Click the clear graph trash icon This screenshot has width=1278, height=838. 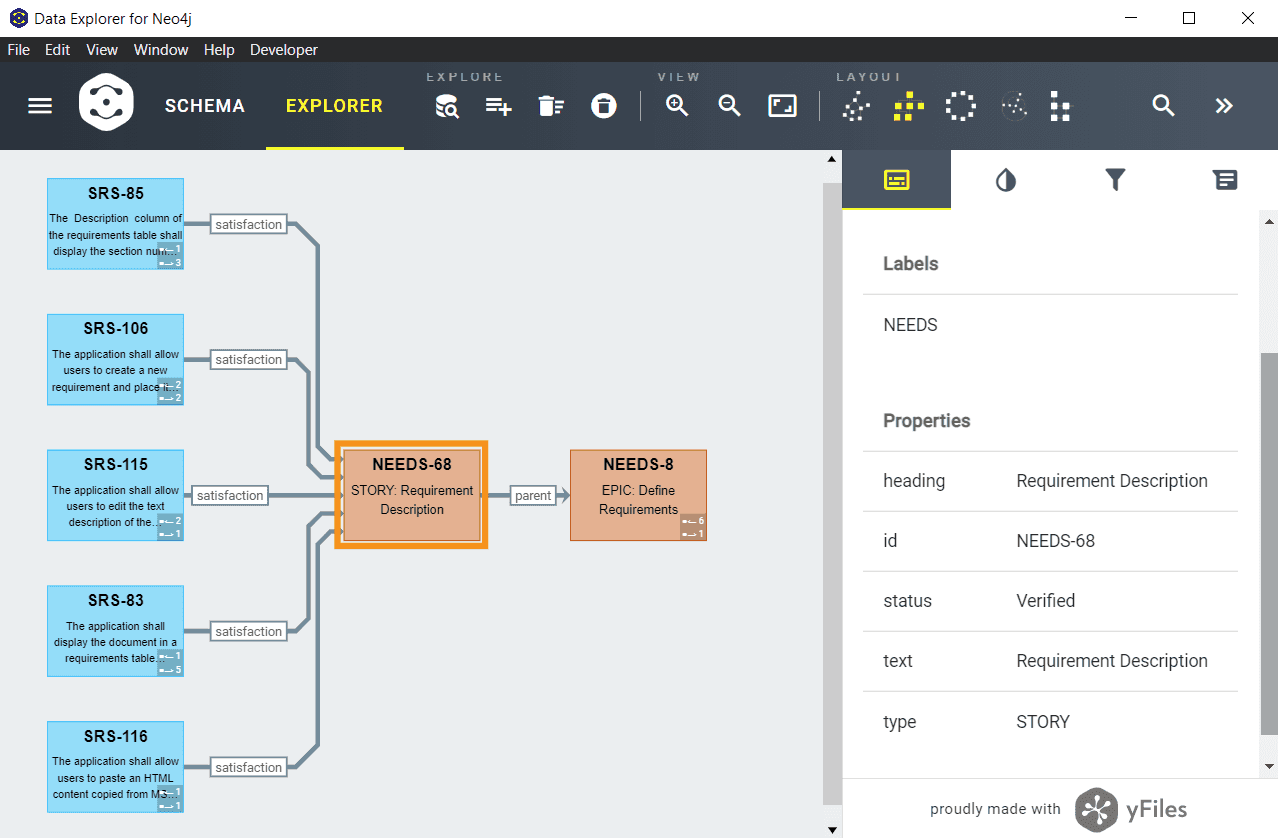[x=604, y=106]
